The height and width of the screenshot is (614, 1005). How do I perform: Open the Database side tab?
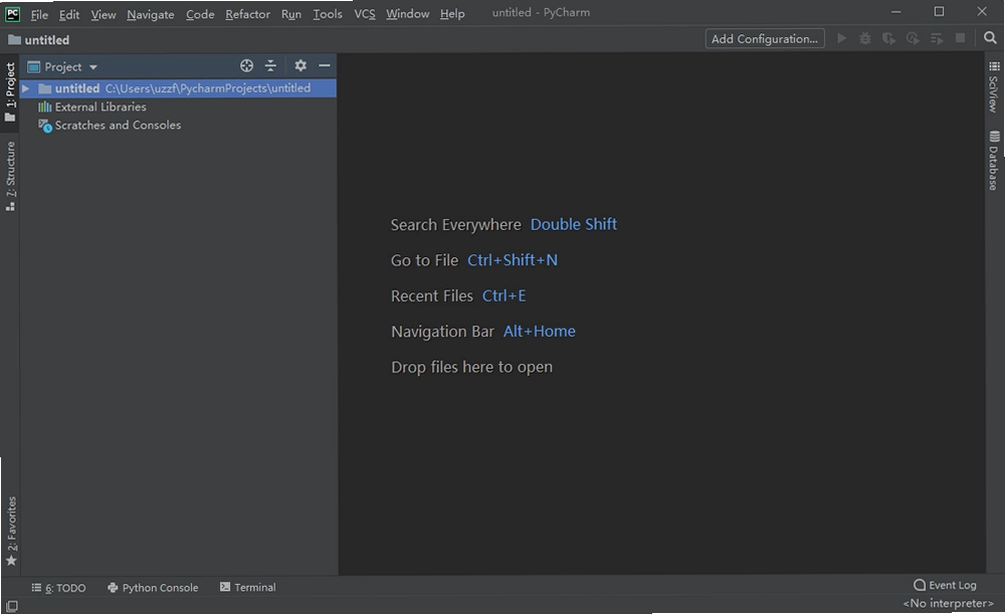coord(994,160)
